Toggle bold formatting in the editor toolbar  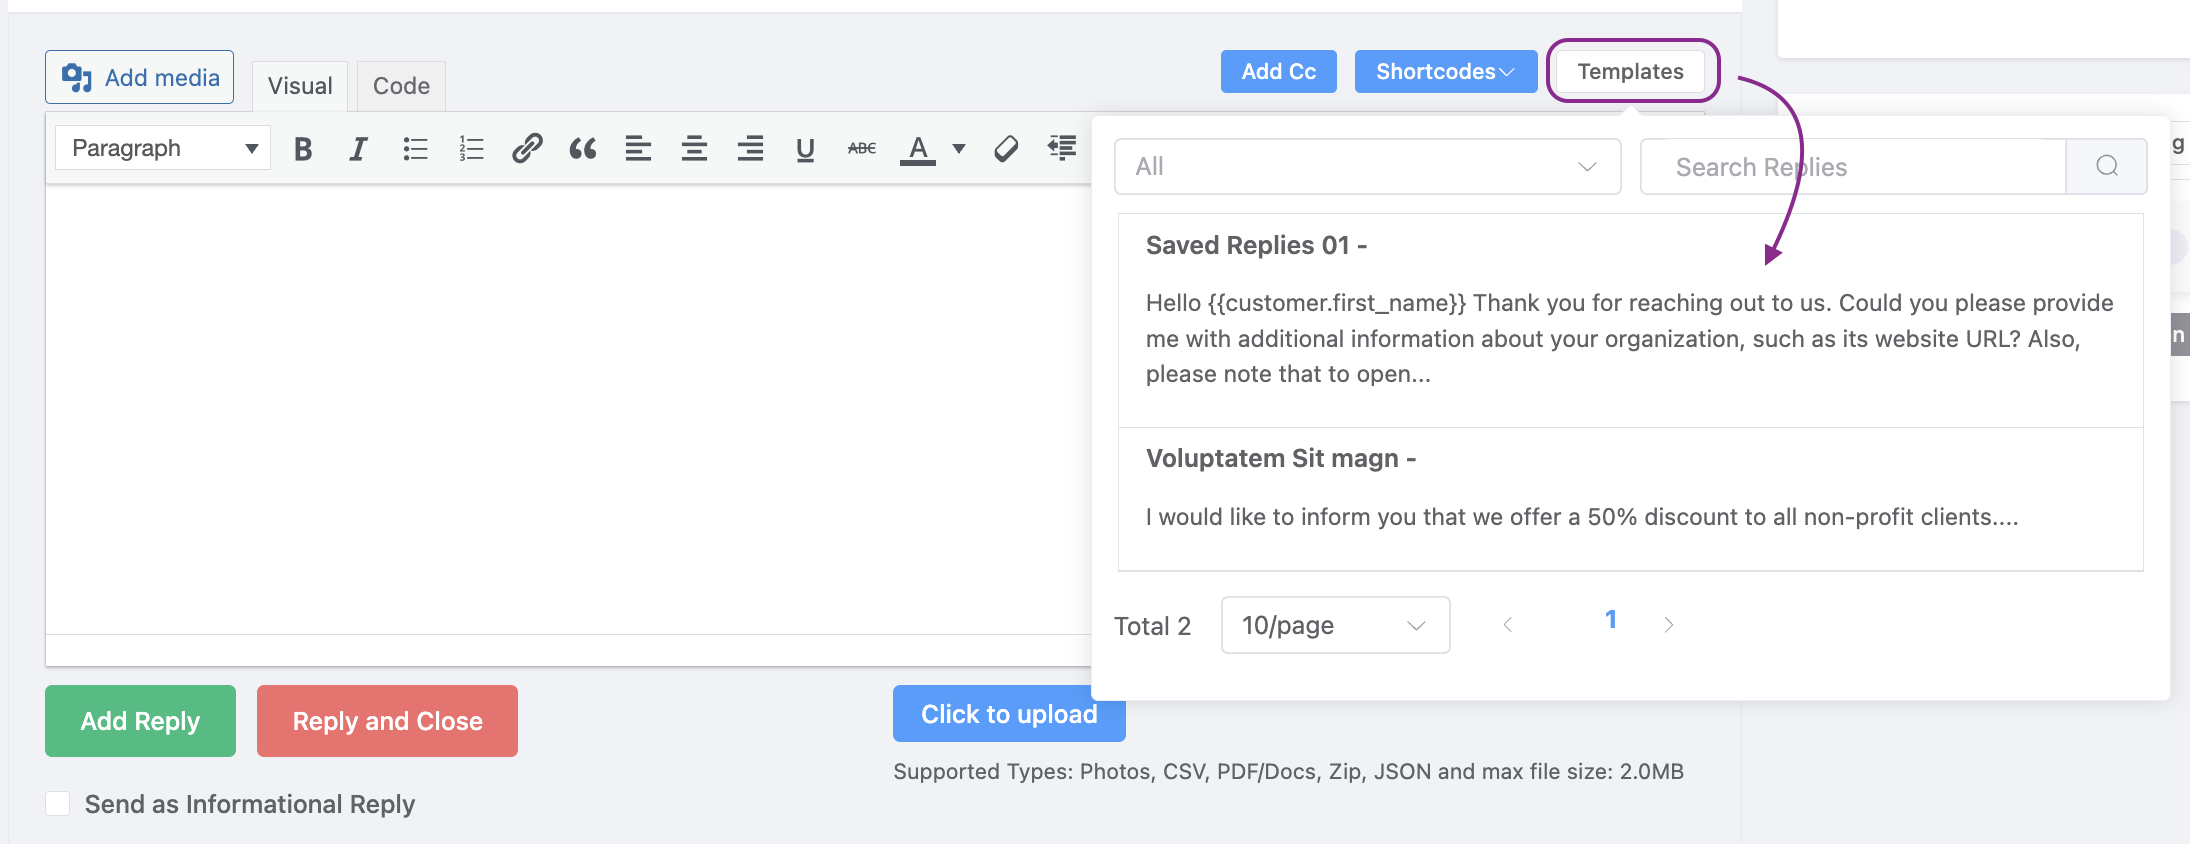coord(303,149)
